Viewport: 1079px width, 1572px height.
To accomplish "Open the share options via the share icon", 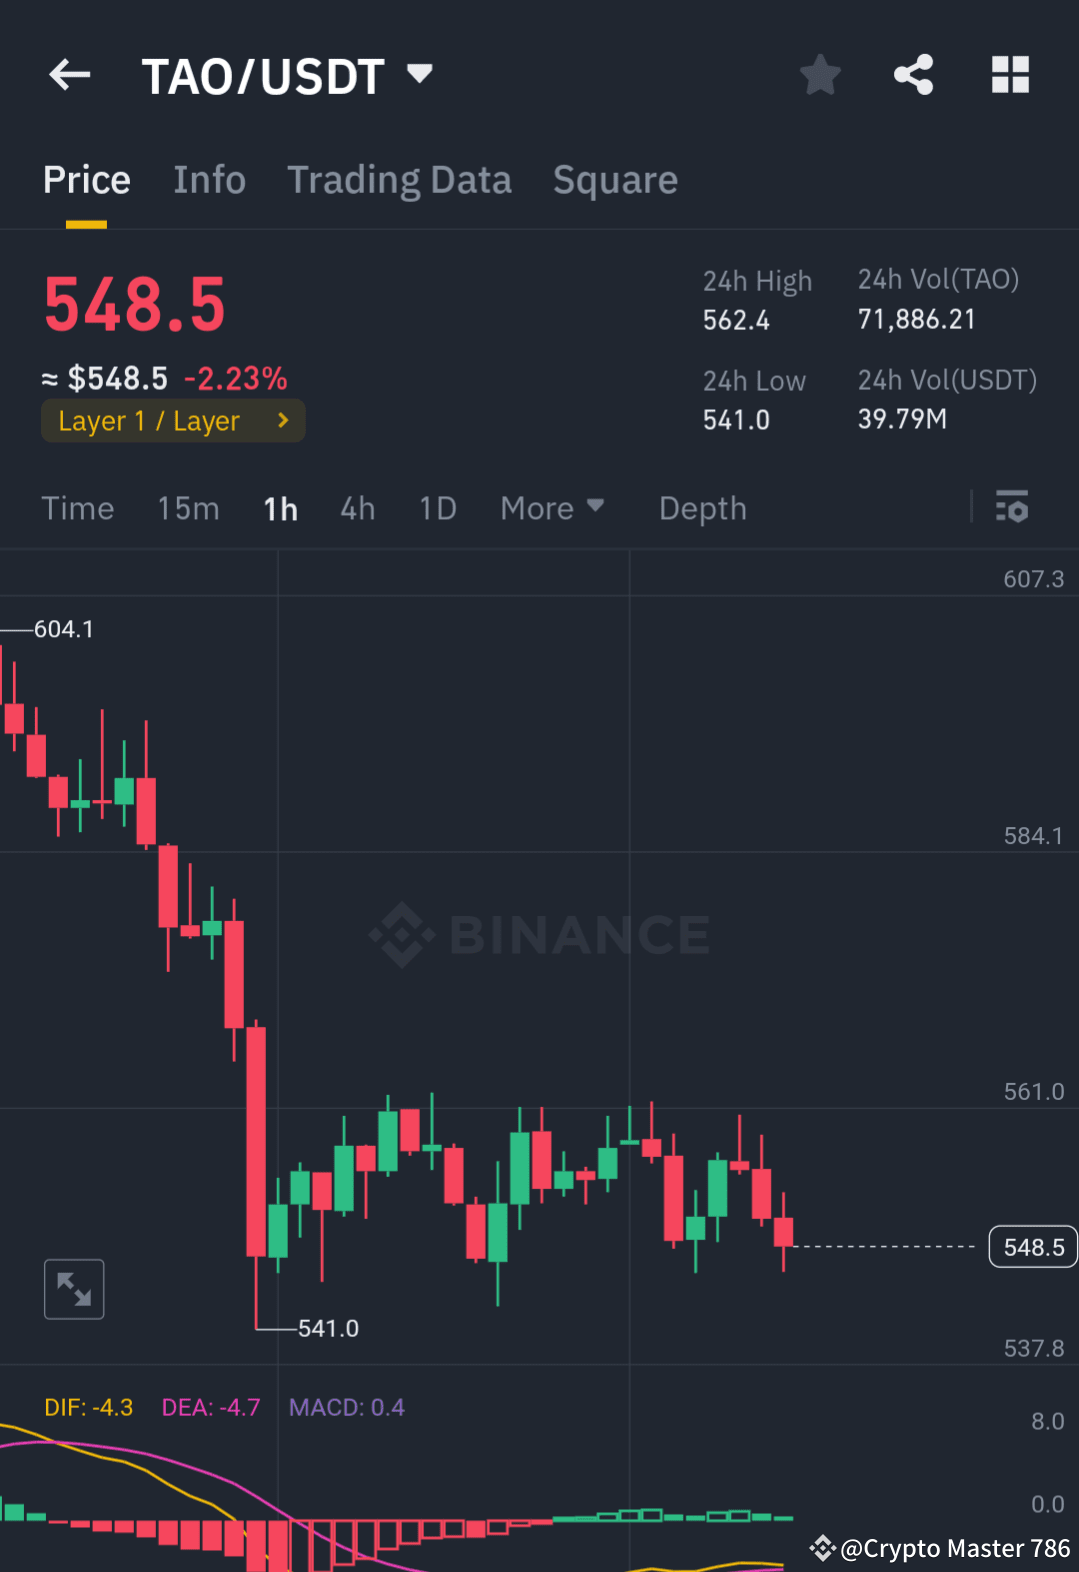I will (x=913, y=74).
